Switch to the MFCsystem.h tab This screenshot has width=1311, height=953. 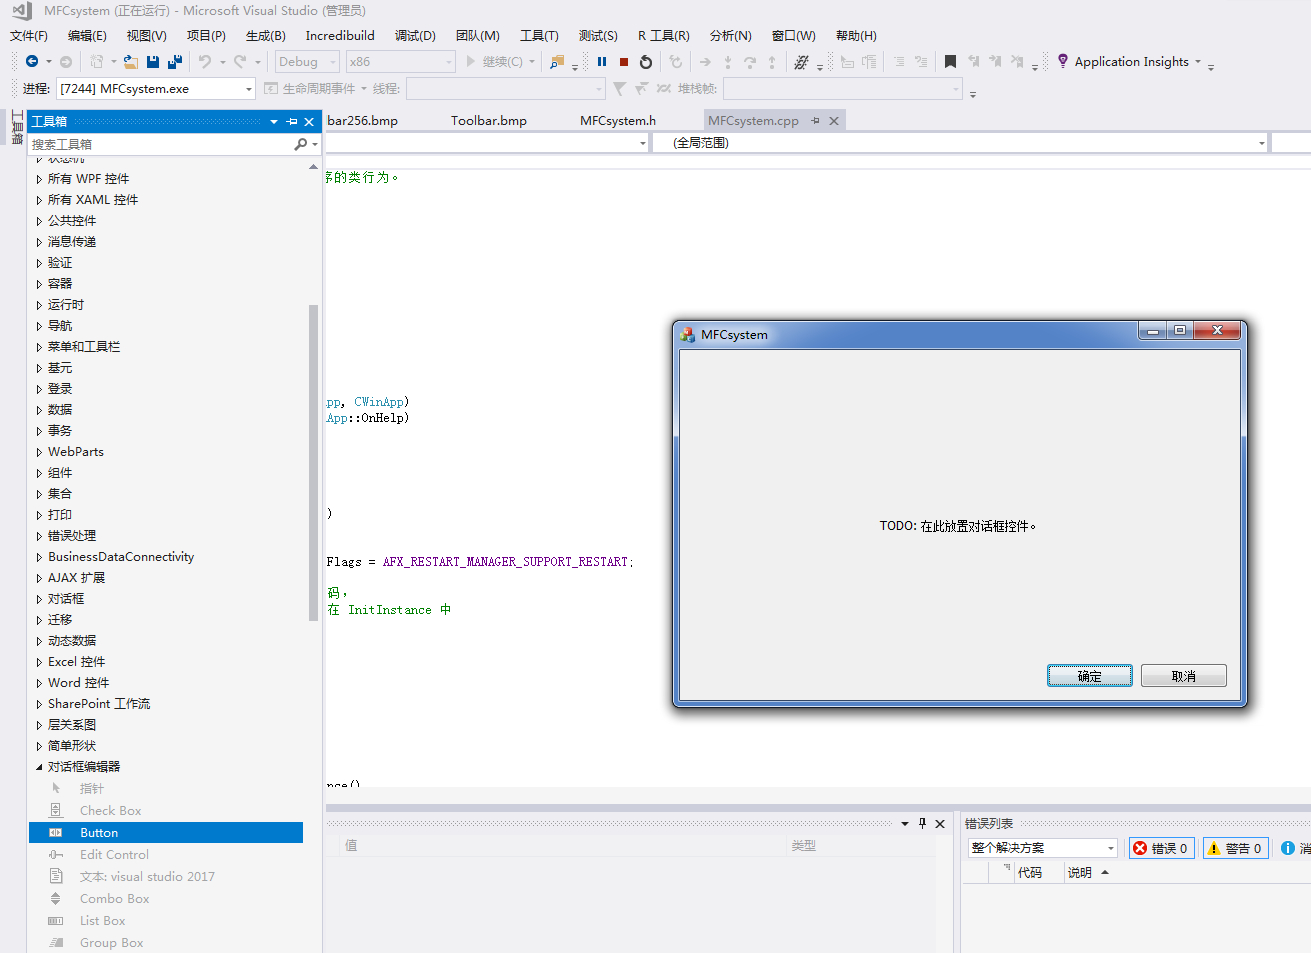618,121
